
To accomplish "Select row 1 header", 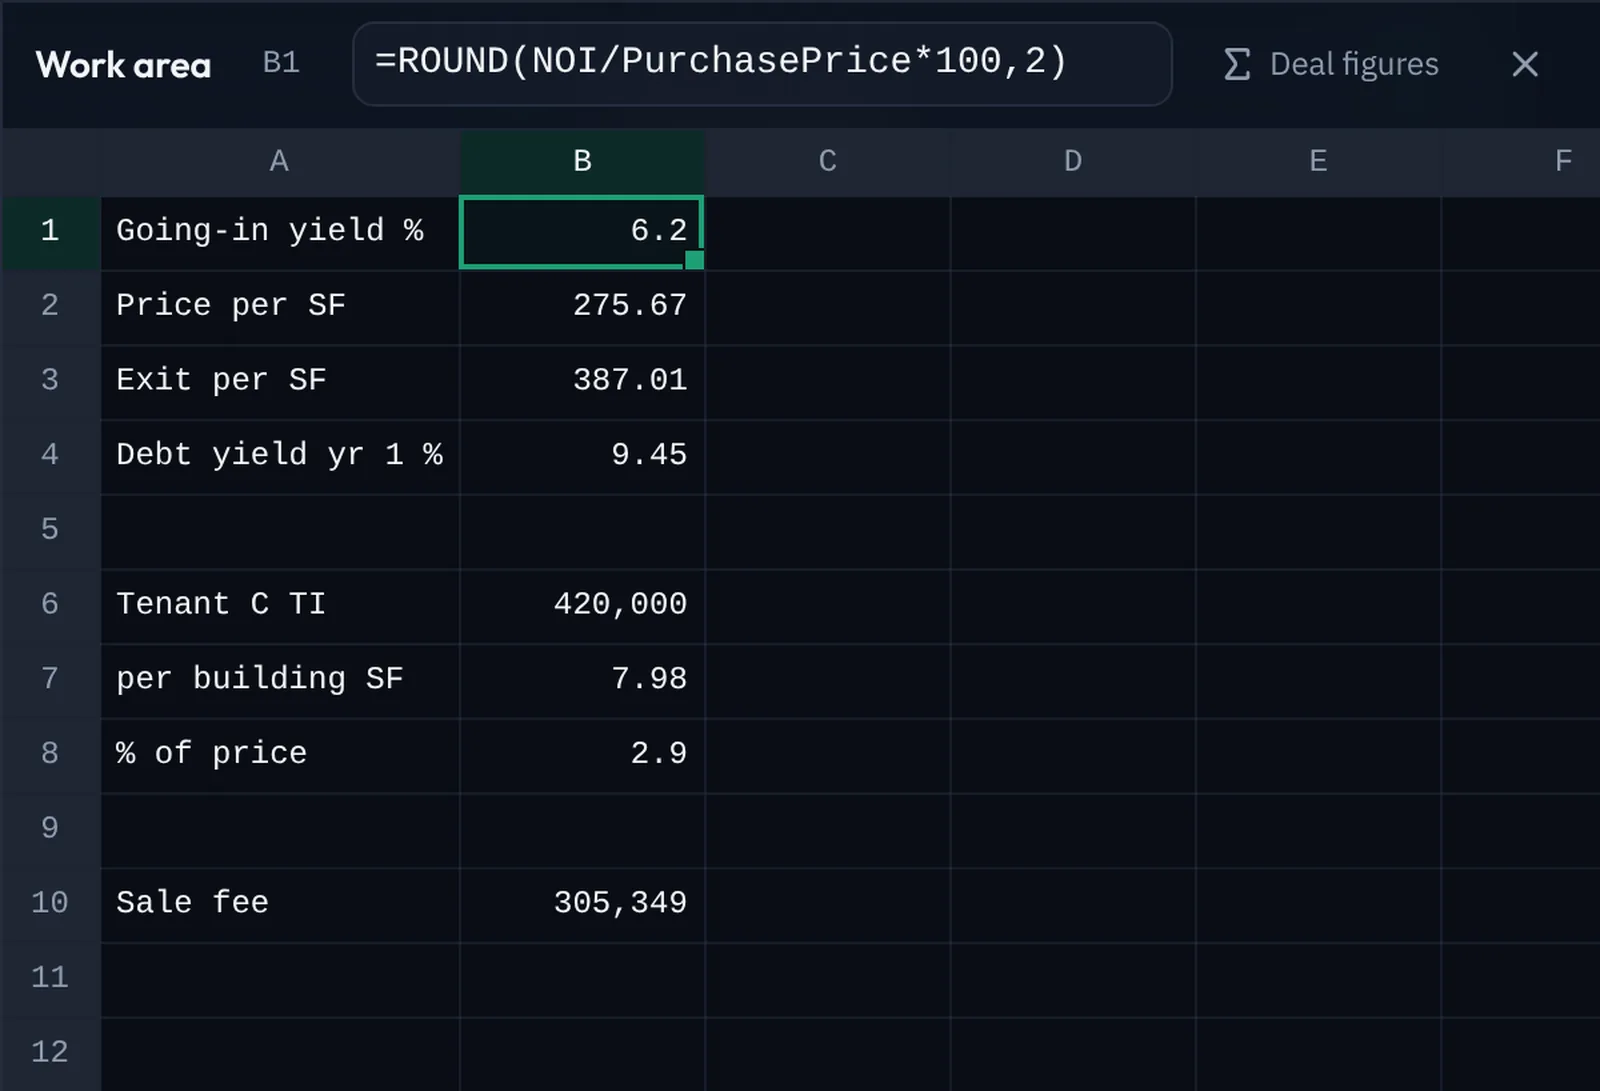I will (x=50, y=232).
